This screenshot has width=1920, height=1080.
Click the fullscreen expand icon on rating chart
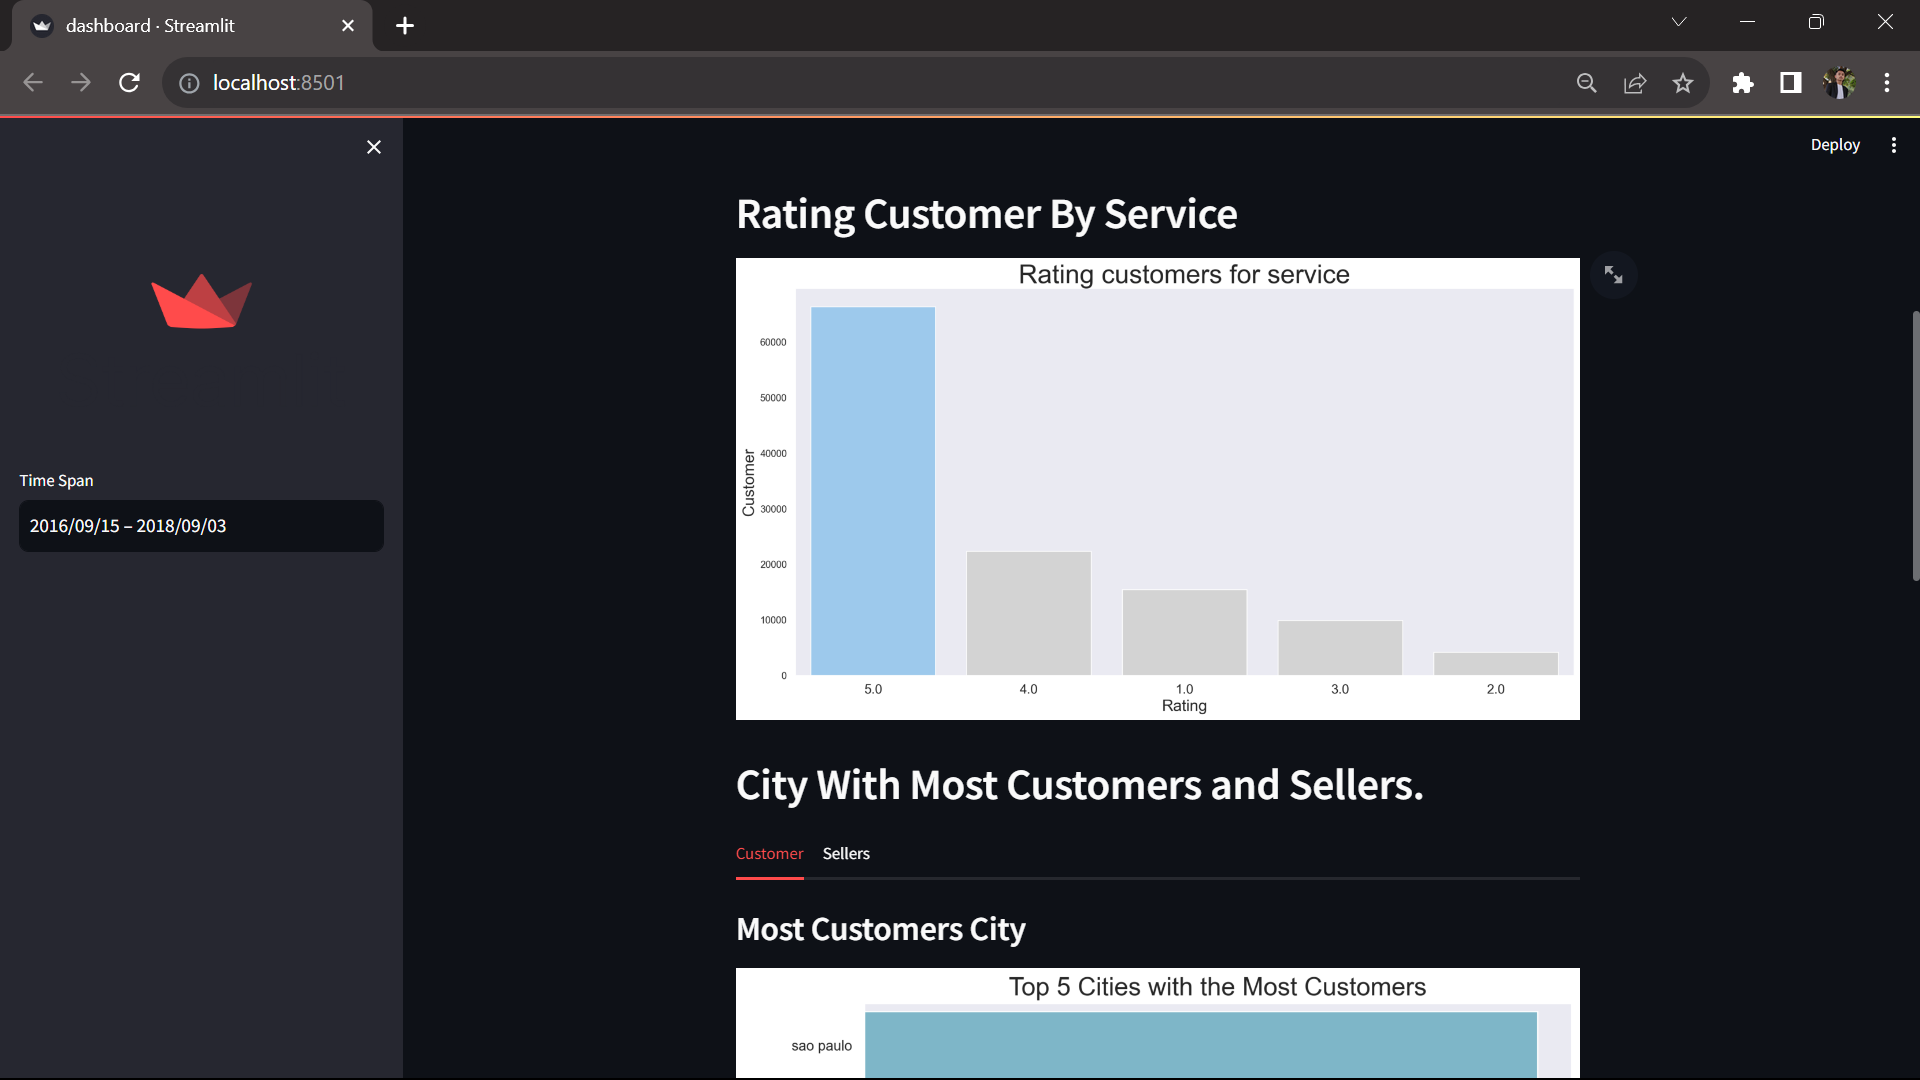(1613, 275)
